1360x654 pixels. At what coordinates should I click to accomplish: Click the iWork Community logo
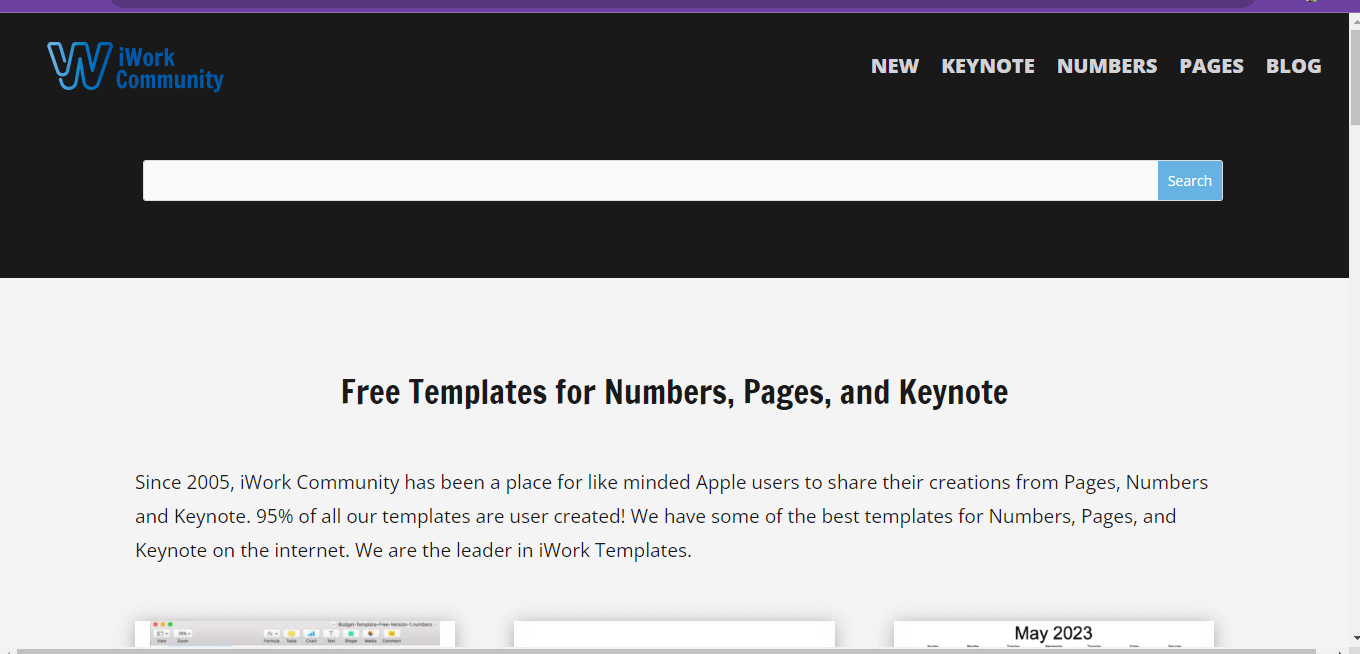[135, 66]
